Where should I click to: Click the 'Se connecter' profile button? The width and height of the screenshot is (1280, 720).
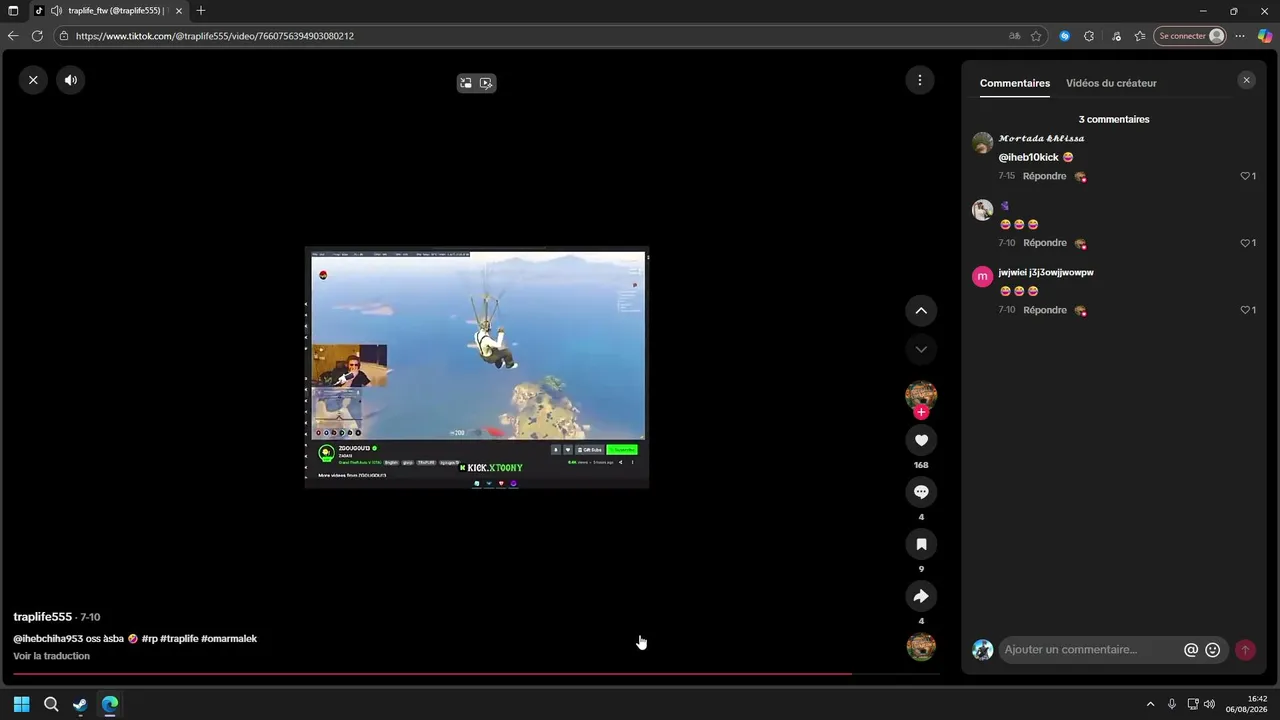click(1190, 36)
